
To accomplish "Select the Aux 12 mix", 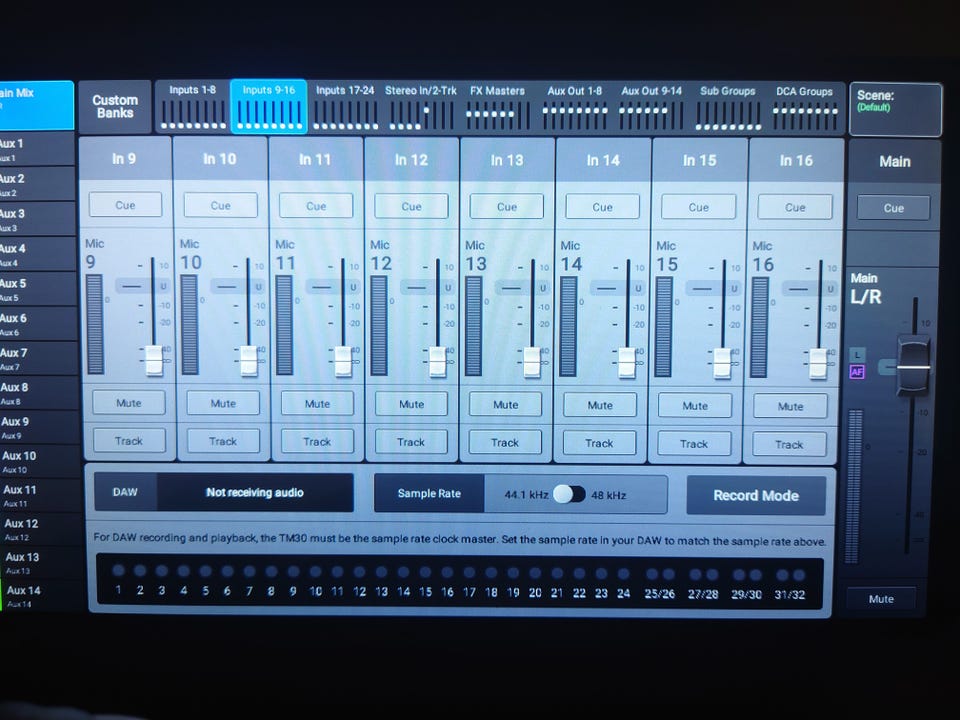I will 42,529.
